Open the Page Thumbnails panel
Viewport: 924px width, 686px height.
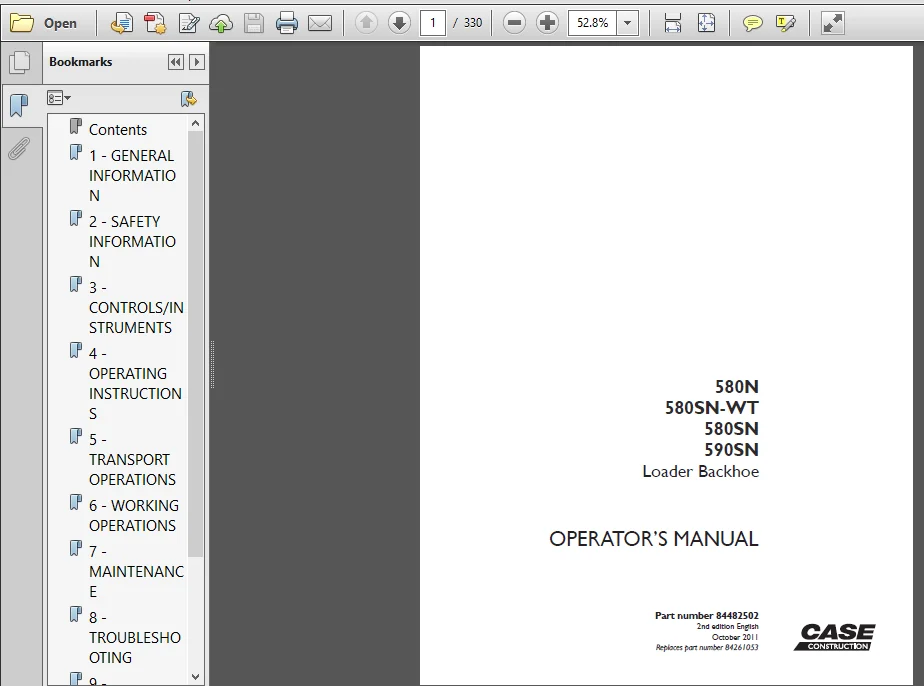(19, 62)
